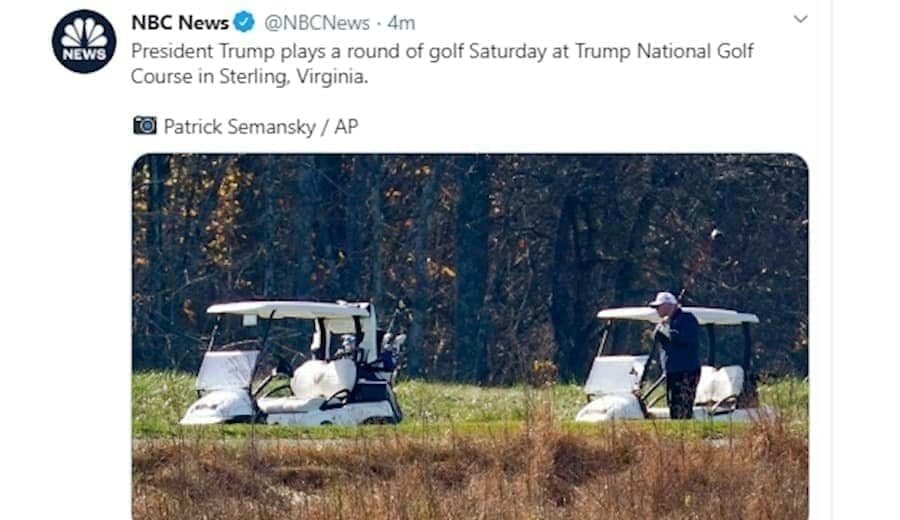Click the 4m tweet timestamp
Image resolution: width=900 pixels, height=520 pixels.
(x=401, y=22)
